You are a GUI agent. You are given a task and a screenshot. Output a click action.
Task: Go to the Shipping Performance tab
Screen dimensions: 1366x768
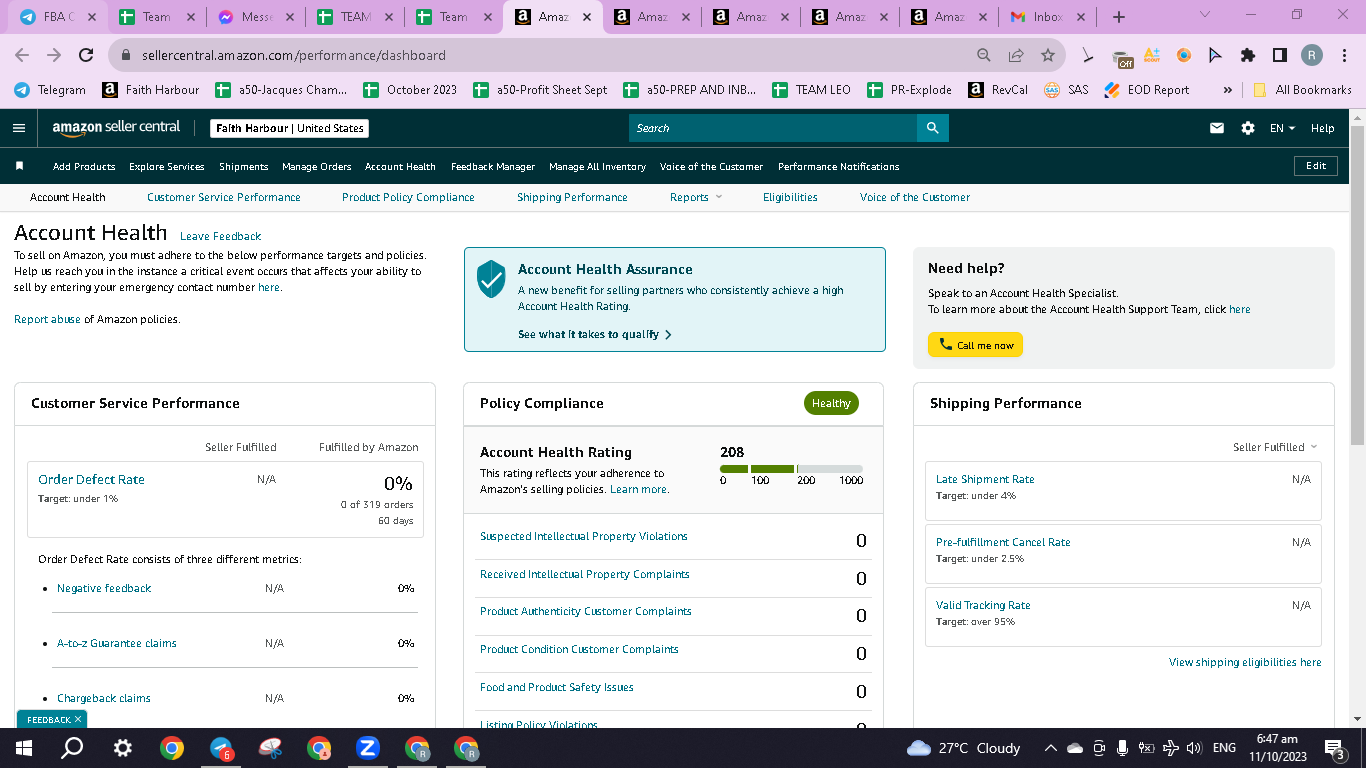coord(572,197)
